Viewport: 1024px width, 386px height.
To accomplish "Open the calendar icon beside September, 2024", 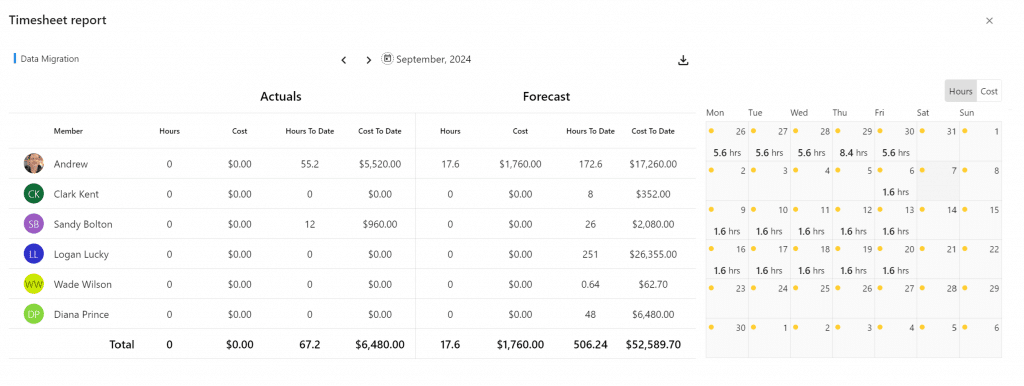I will pyautogui.click(x=387, y=59).
